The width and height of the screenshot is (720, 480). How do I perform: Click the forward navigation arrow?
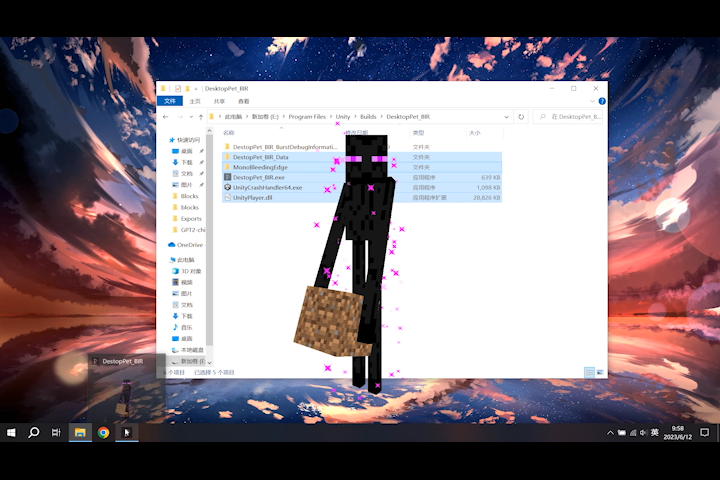point(180,117)
